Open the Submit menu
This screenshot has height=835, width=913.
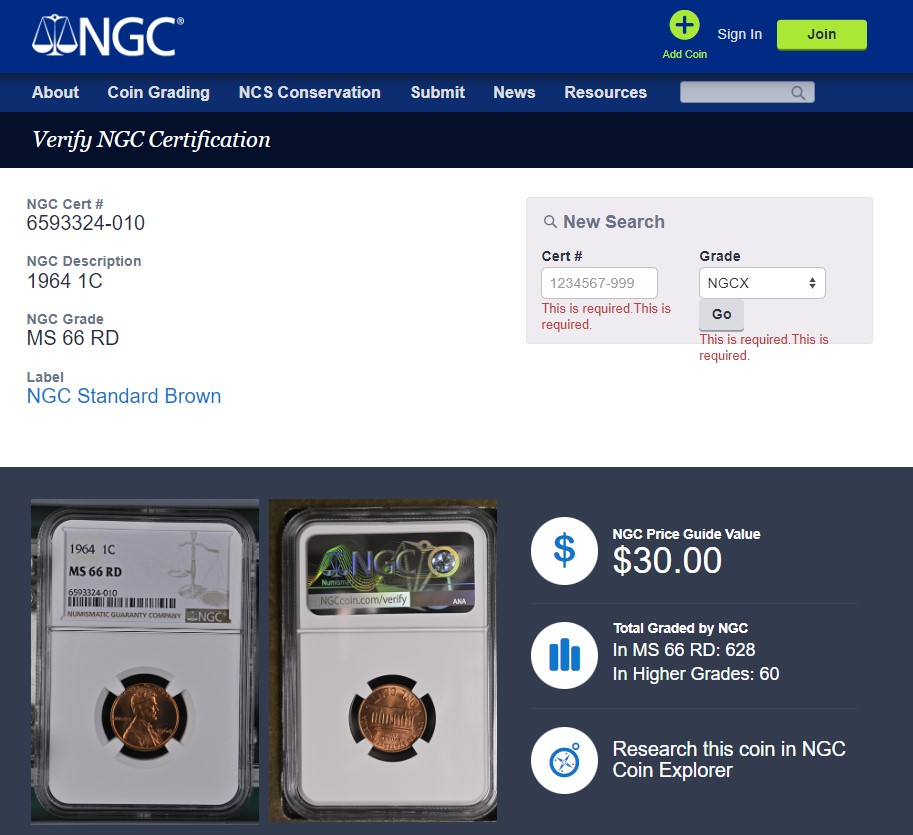point(437,92)
